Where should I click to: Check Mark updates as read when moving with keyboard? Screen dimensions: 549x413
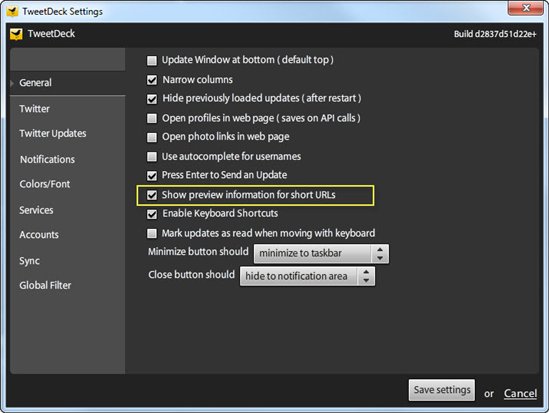tap(152, 233)
